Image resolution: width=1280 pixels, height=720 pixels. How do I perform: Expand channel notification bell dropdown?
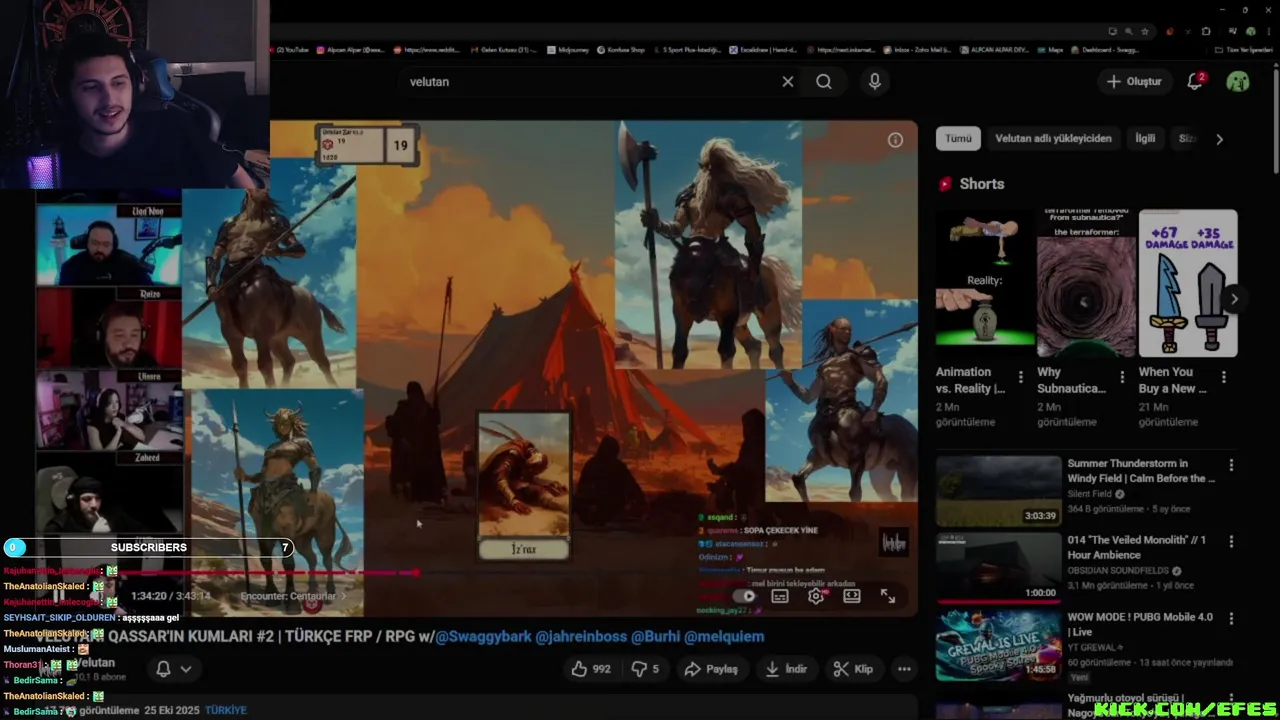173,669
